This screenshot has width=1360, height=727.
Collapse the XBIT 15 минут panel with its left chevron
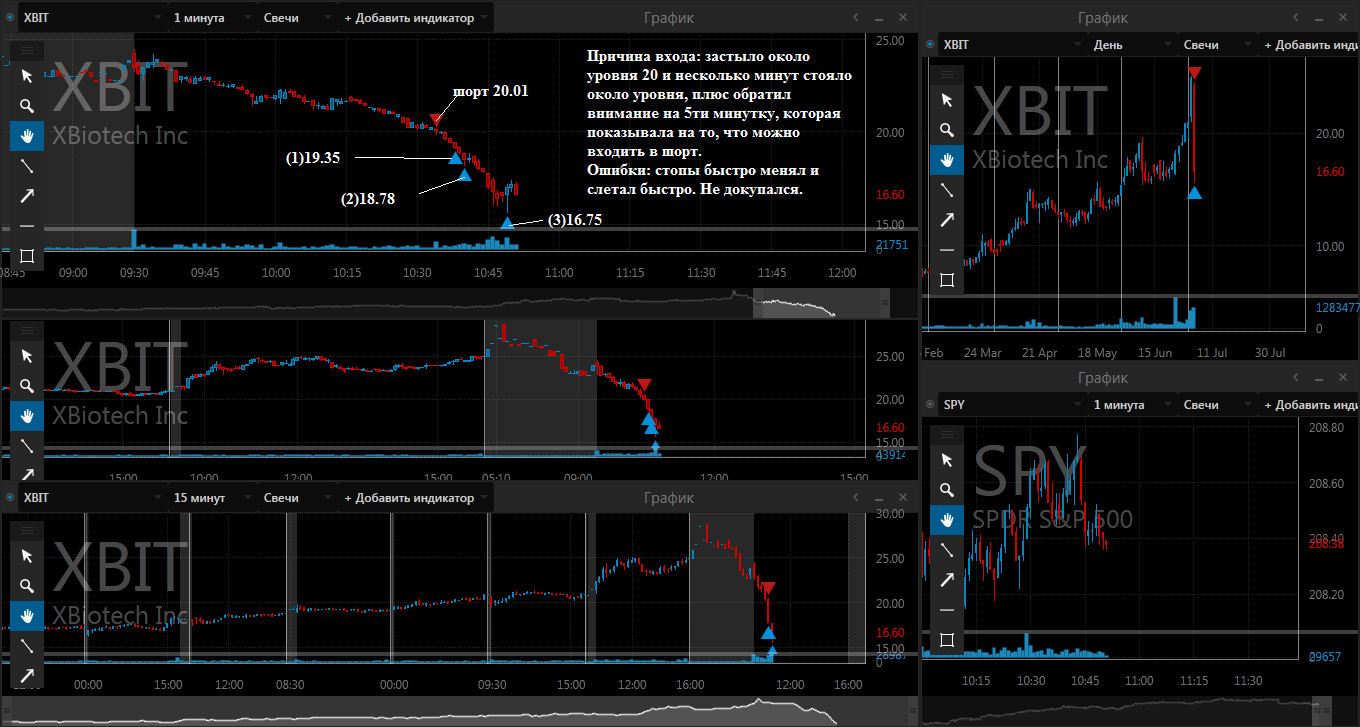click(855, 497)
